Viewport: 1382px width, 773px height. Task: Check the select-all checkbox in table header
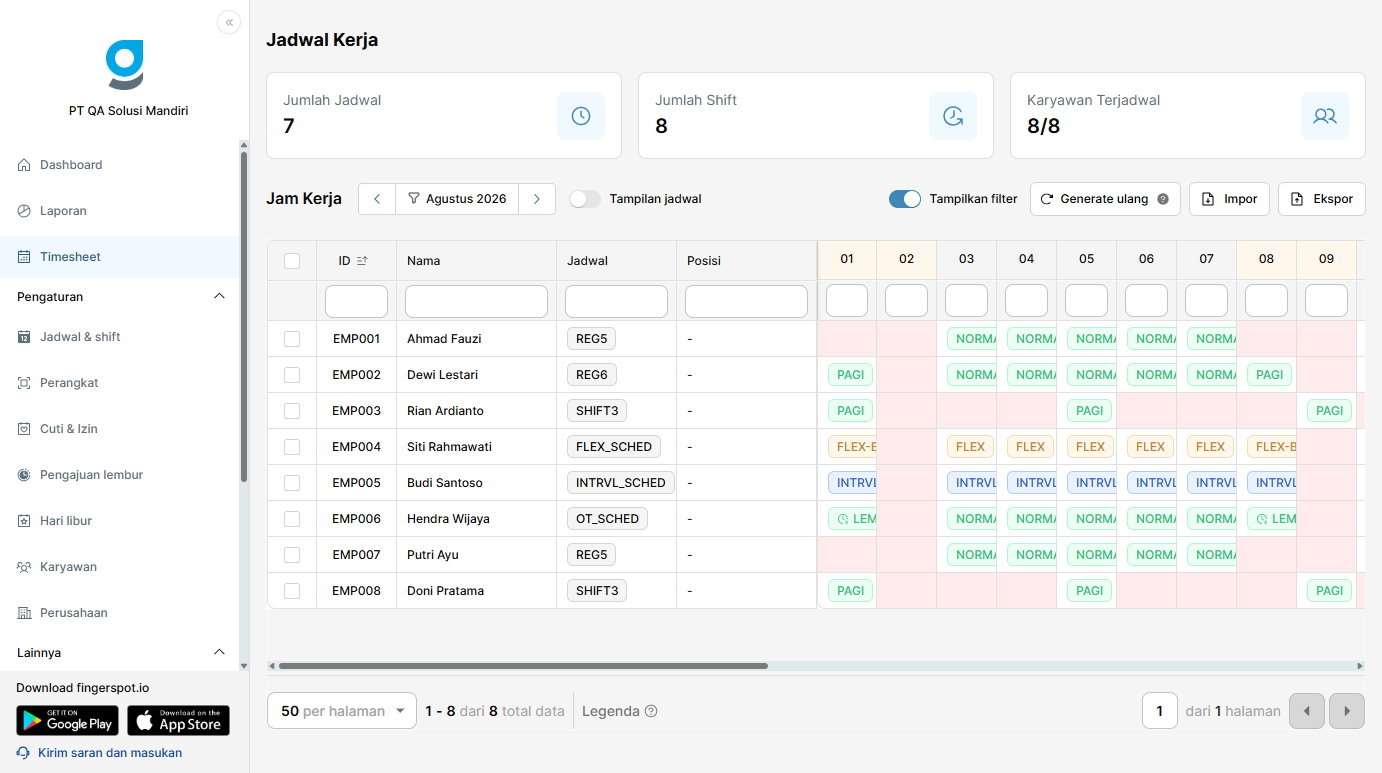pos(292,261)
